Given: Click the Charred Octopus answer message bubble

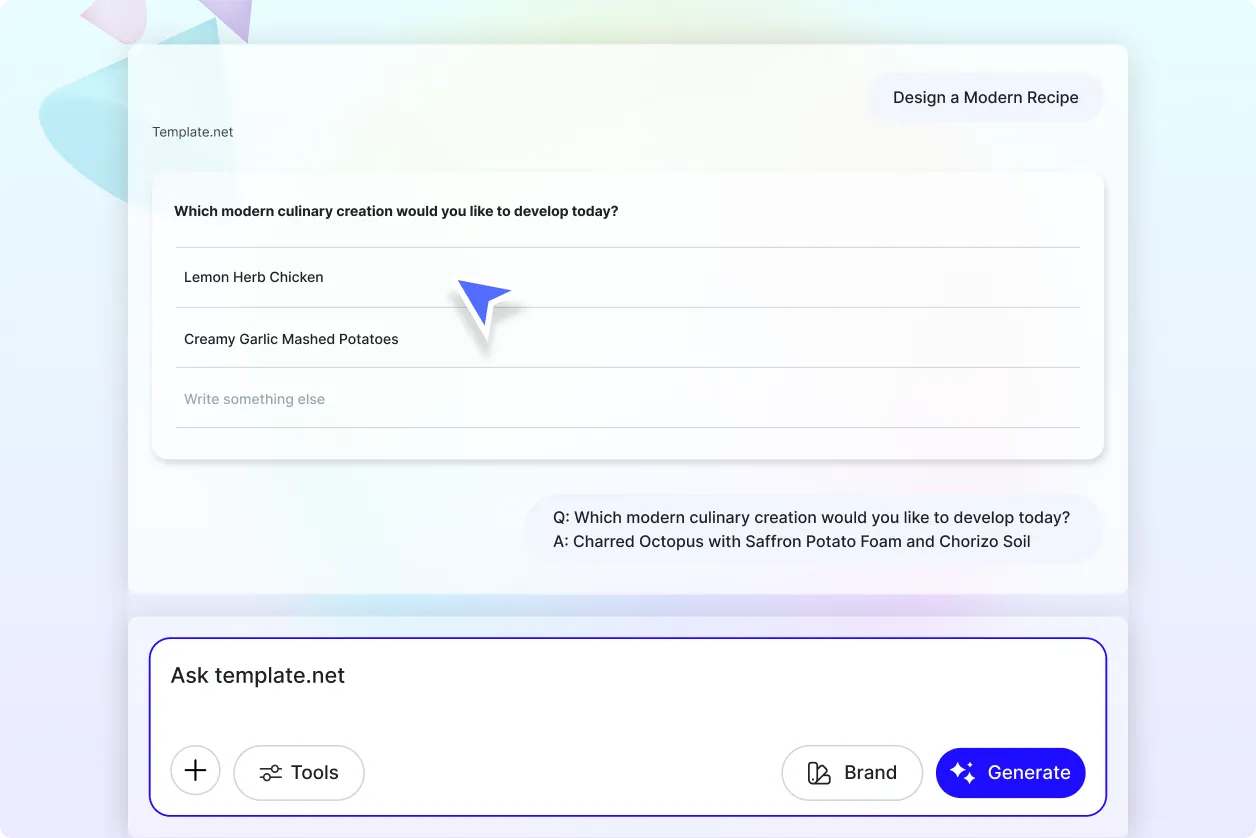Looking at the screenshot, I should pyautogui.click(x=812, y=530).
